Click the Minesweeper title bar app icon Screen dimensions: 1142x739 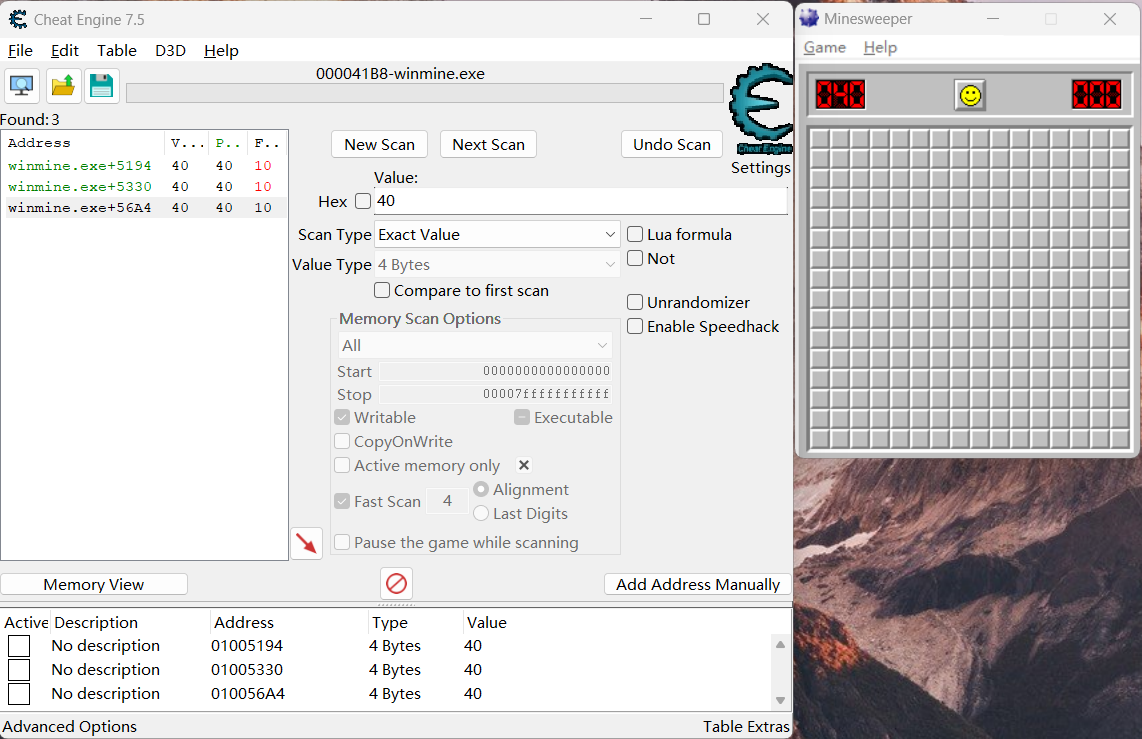click(x=809, y=19)
